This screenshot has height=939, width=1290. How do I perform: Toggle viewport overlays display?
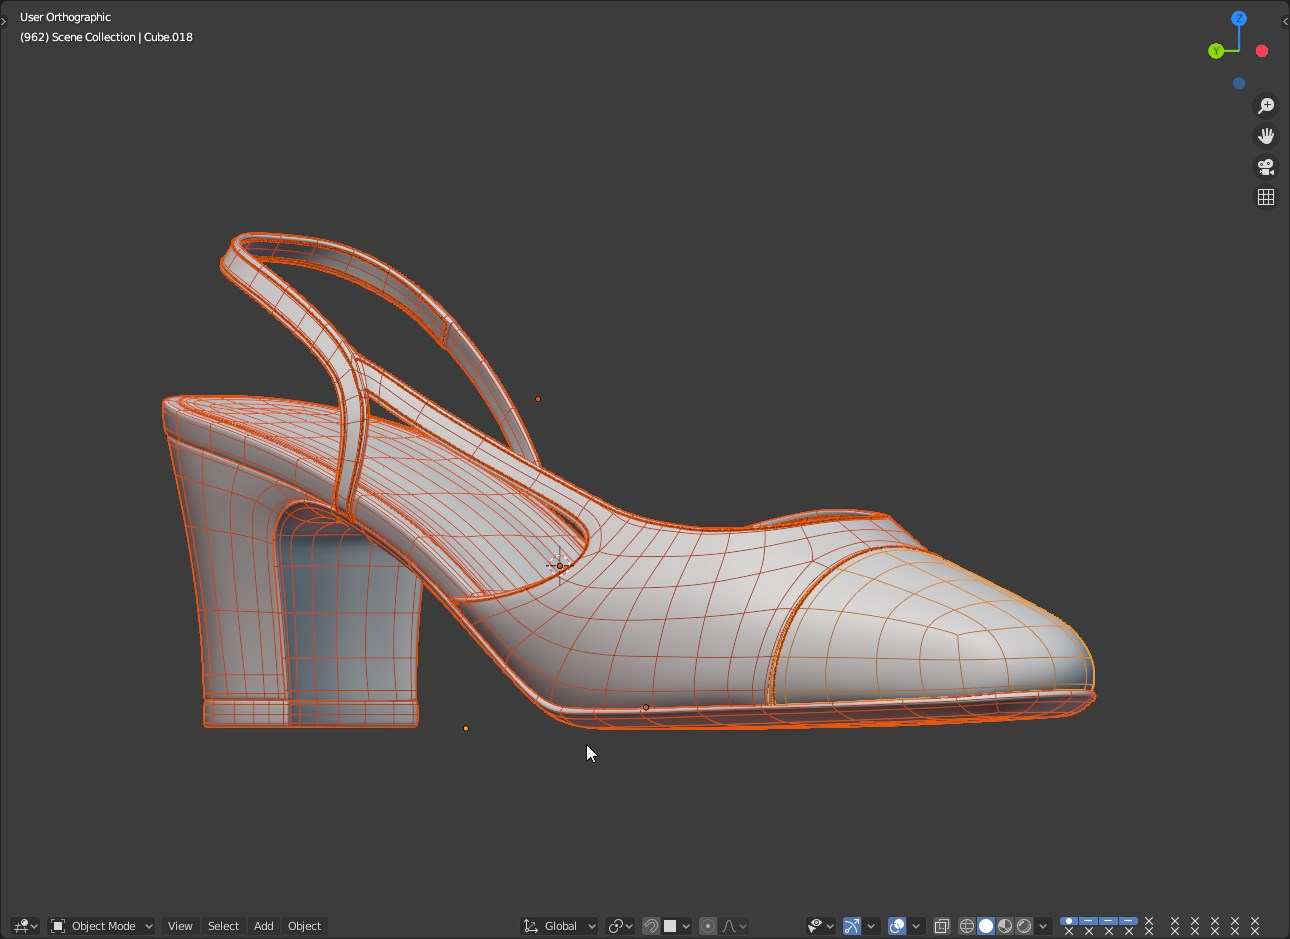tap(897, 926)
